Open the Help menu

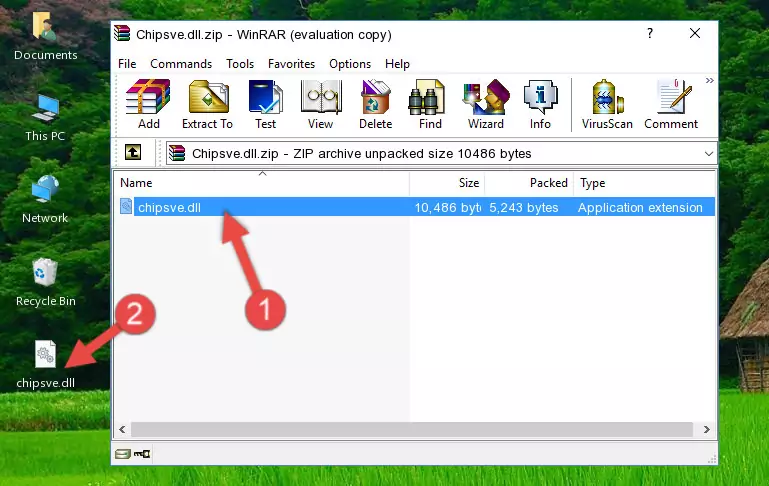click(397, 64)
